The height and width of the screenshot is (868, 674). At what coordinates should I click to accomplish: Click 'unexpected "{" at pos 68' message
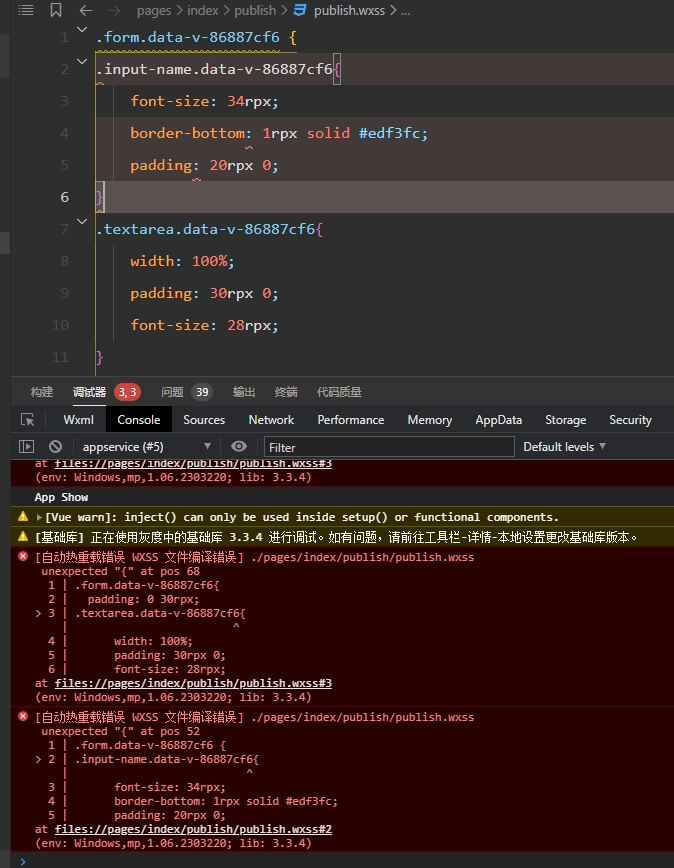[x=121, y=571]
